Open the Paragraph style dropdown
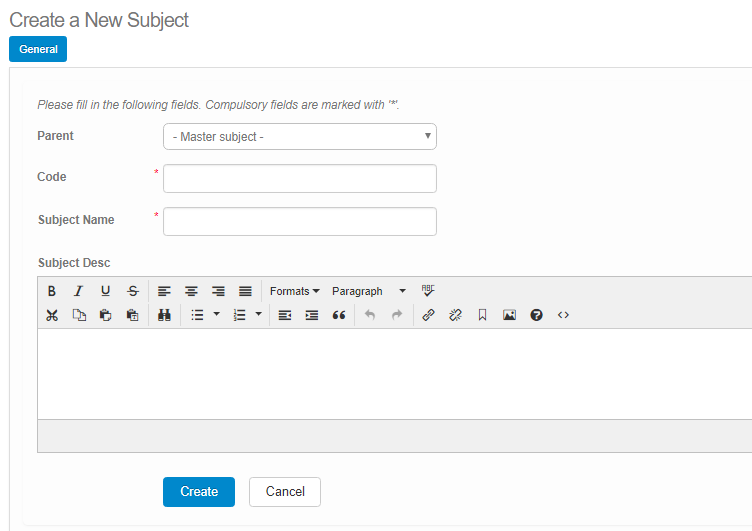The width and height of the screenshot is (752, 531). click(x=369, y=291)
